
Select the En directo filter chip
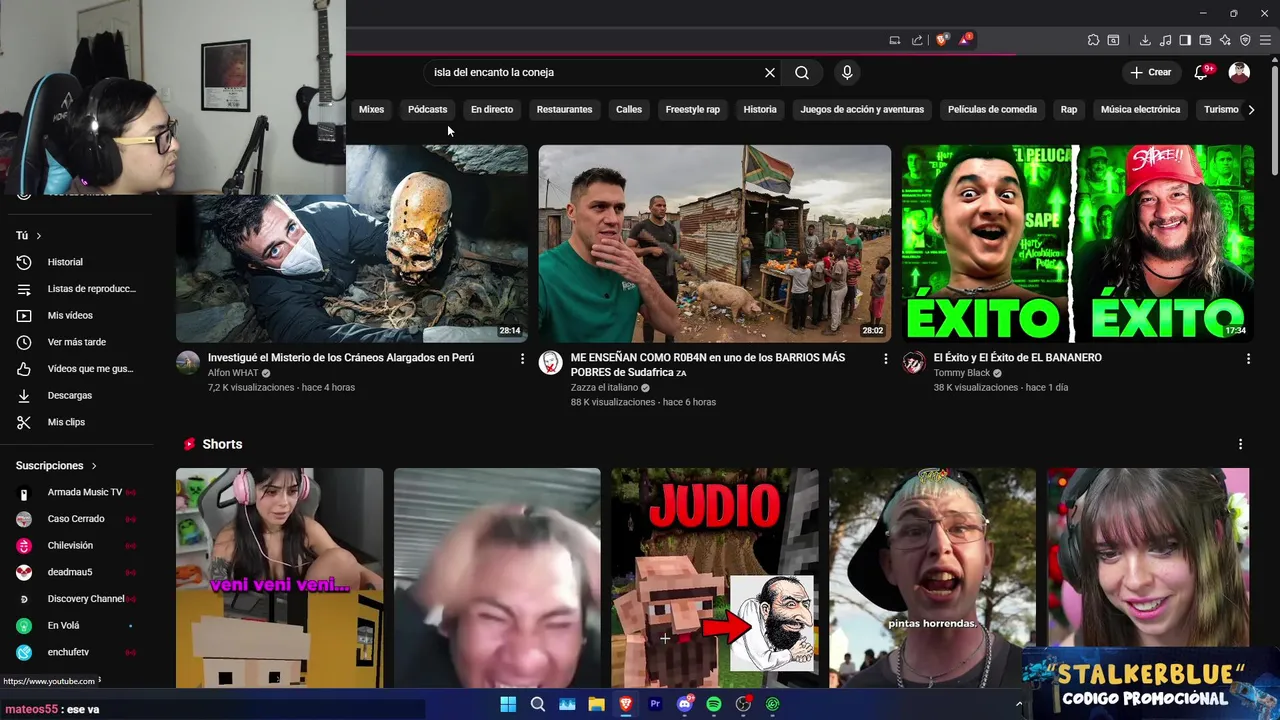[x=492, y=110]
